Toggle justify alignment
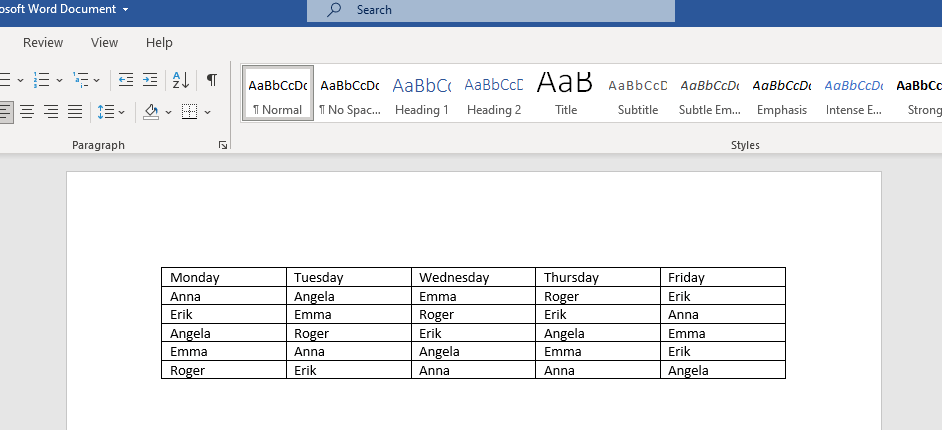Viewport: 942px width, 430px height. coord(75,111)
